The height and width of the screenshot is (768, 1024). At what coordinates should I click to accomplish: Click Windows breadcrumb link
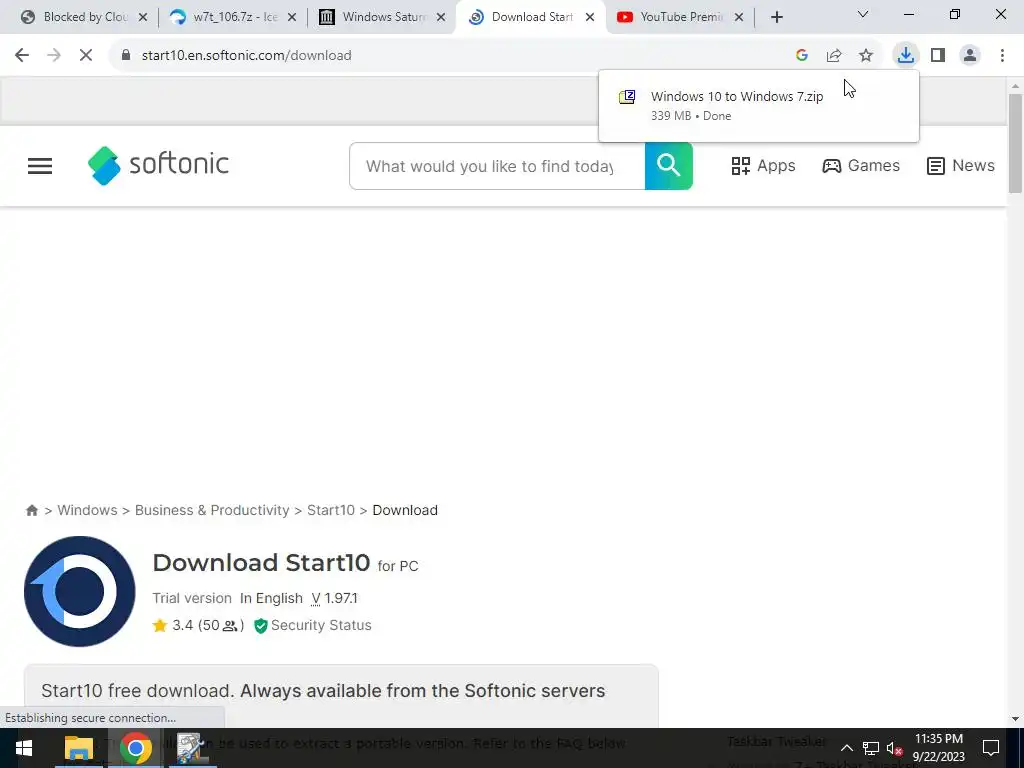pos(88,510)
